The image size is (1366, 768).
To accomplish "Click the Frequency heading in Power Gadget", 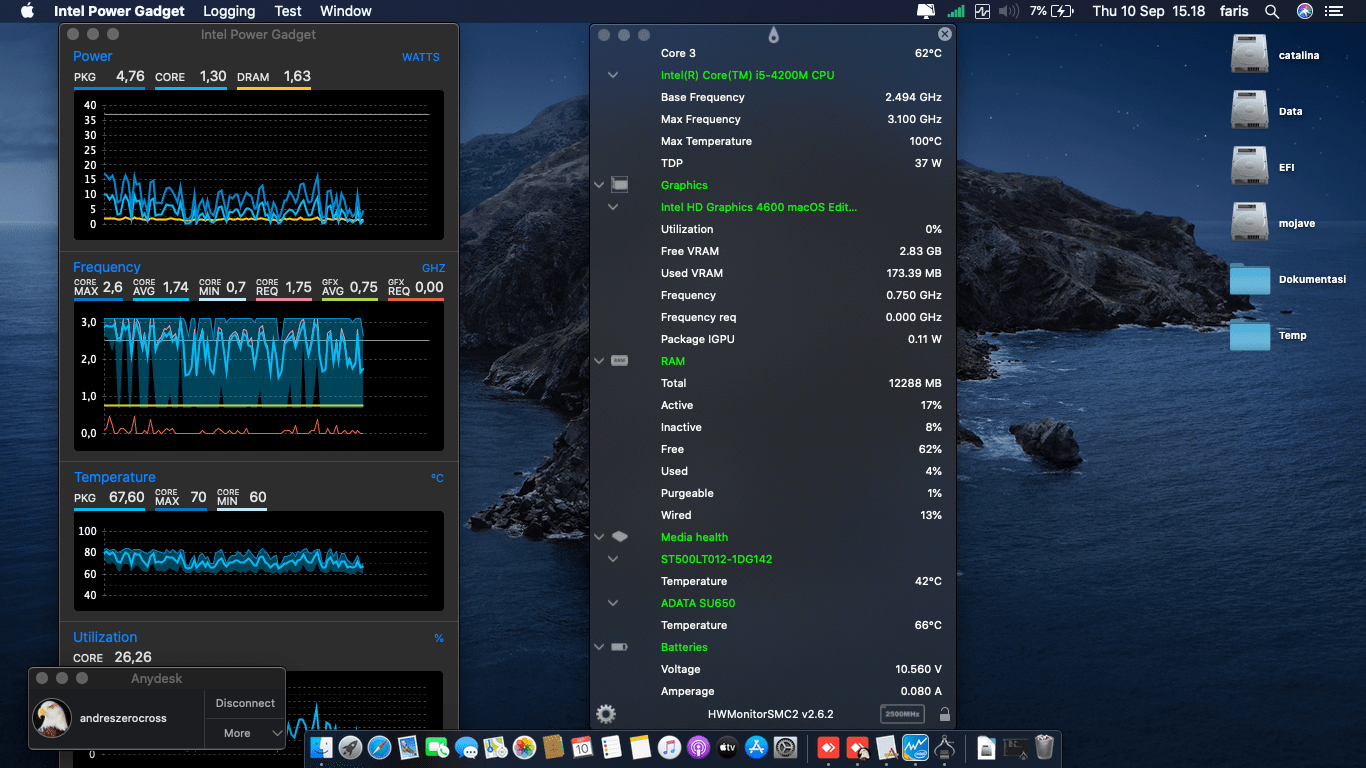I will coord(107,267).
